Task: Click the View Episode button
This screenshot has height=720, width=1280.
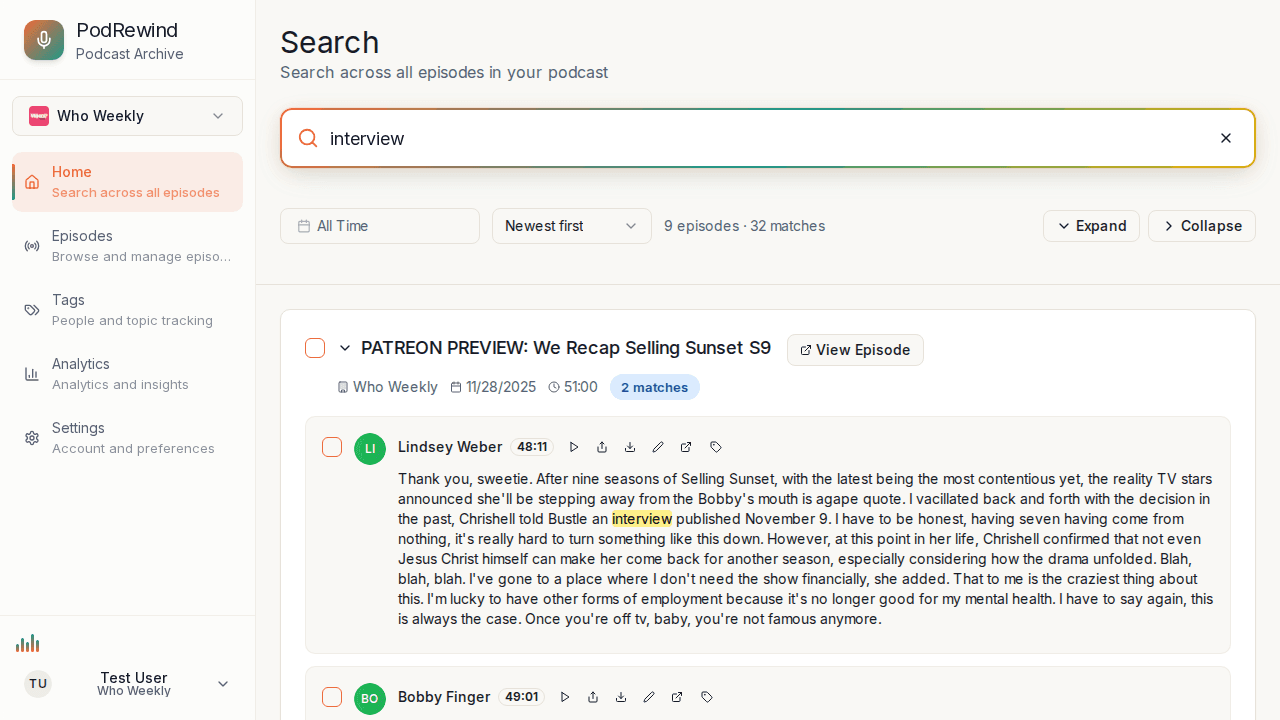Action: (x=855, y=350)
